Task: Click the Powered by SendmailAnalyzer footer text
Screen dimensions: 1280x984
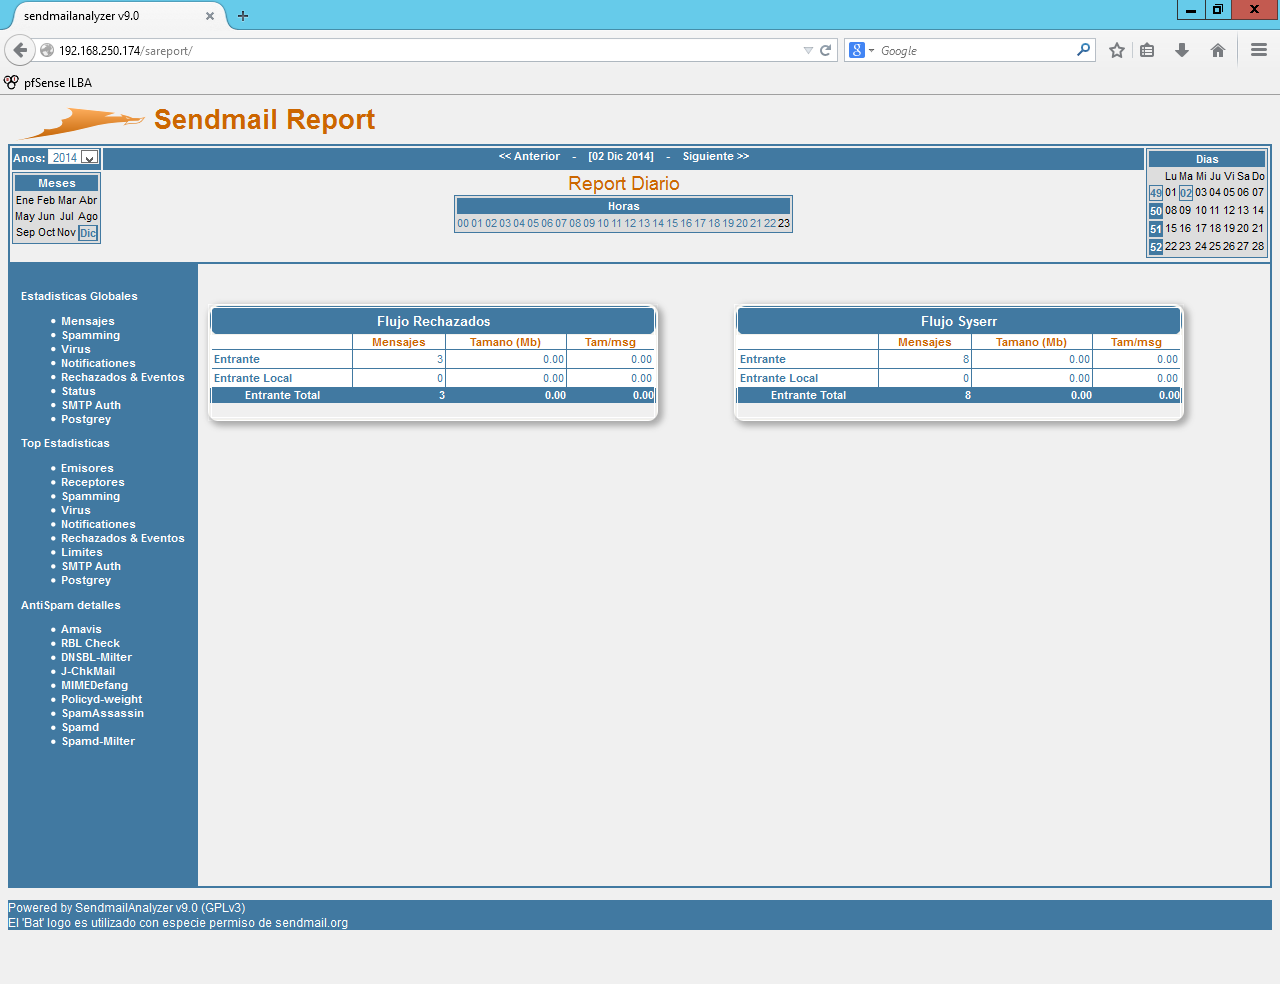Action: 127,908
